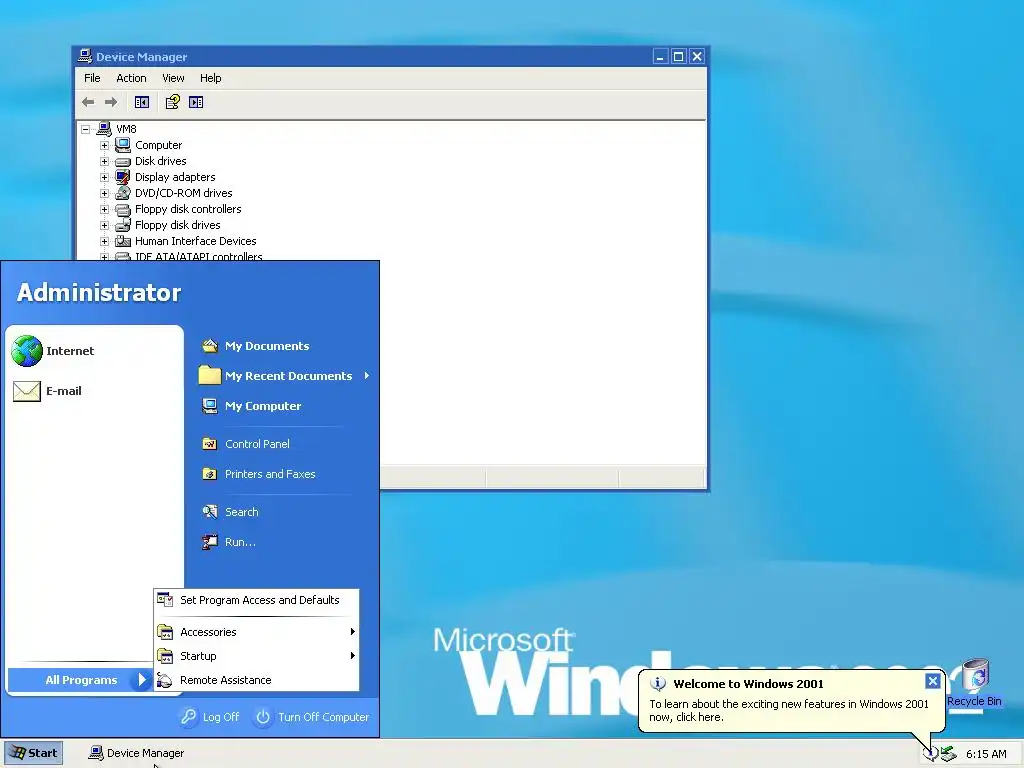Close the Welcome to Windows 2001 balloon
Viewport: 1024px width, 768px height.
pos(933,681)
